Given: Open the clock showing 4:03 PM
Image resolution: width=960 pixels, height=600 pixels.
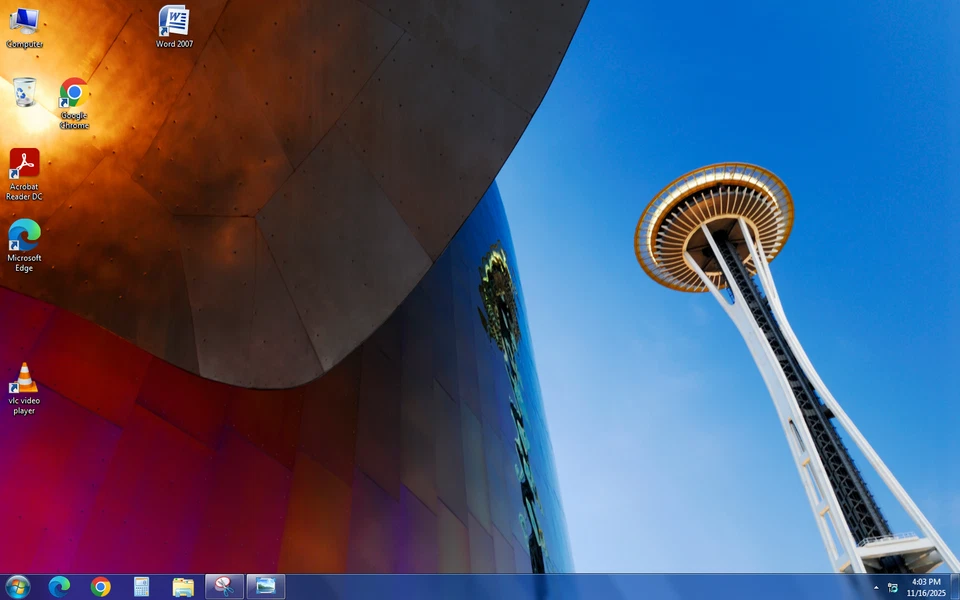Looking at the screenshot, I should [925, 581].
